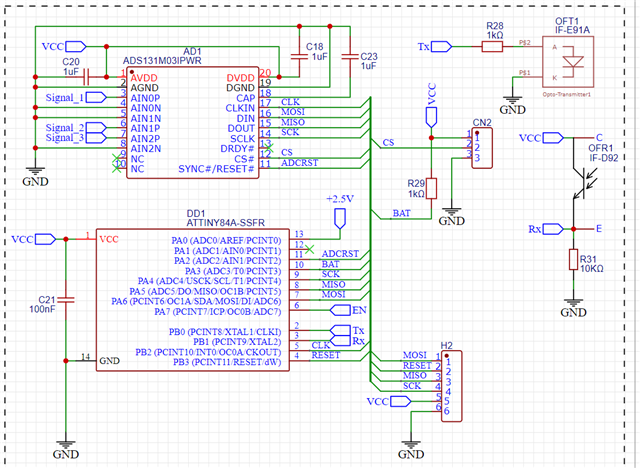Click the PB3 (PCINT11/RESET/dW) pin name
Viewport: 640px width, 468px height.
click(x=227, y=362)
